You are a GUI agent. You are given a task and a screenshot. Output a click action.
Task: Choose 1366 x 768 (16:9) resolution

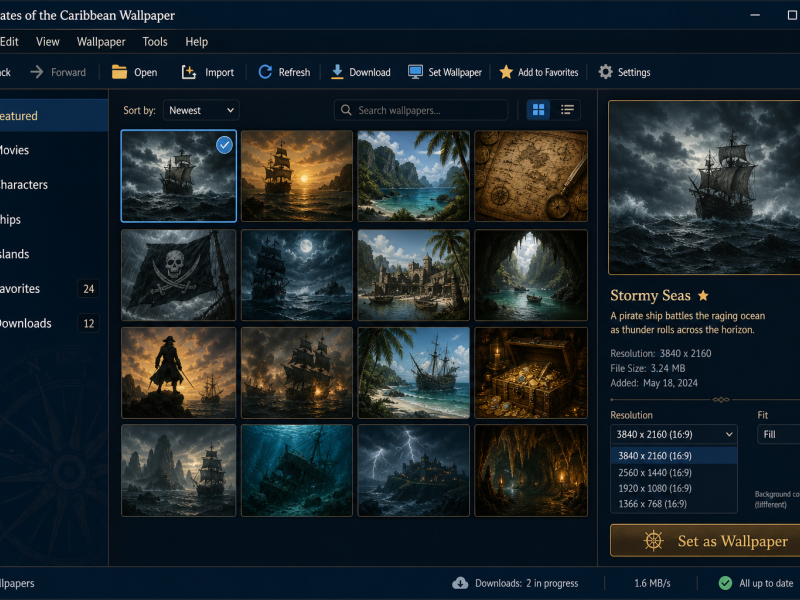coord(674,504)
